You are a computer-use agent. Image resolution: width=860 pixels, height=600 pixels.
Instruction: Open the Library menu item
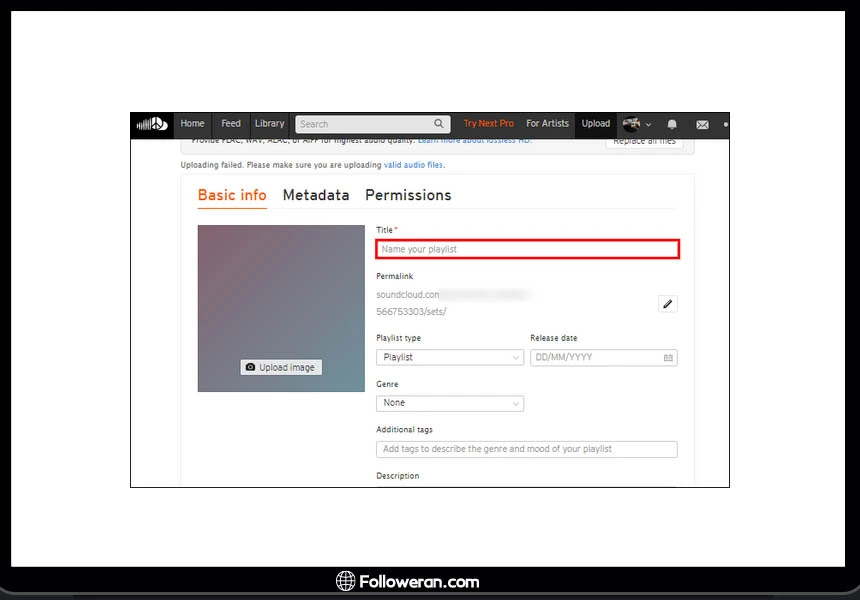(269, 124)
